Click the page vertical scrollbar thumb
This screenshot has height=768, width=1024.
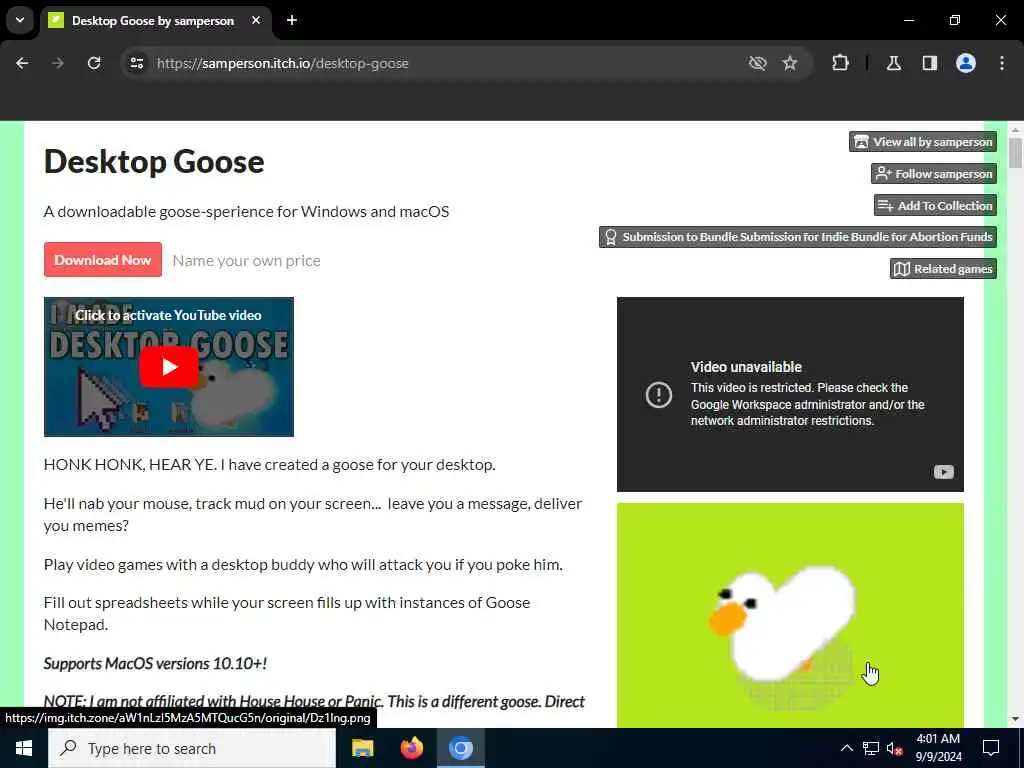tap(1015, 153)
